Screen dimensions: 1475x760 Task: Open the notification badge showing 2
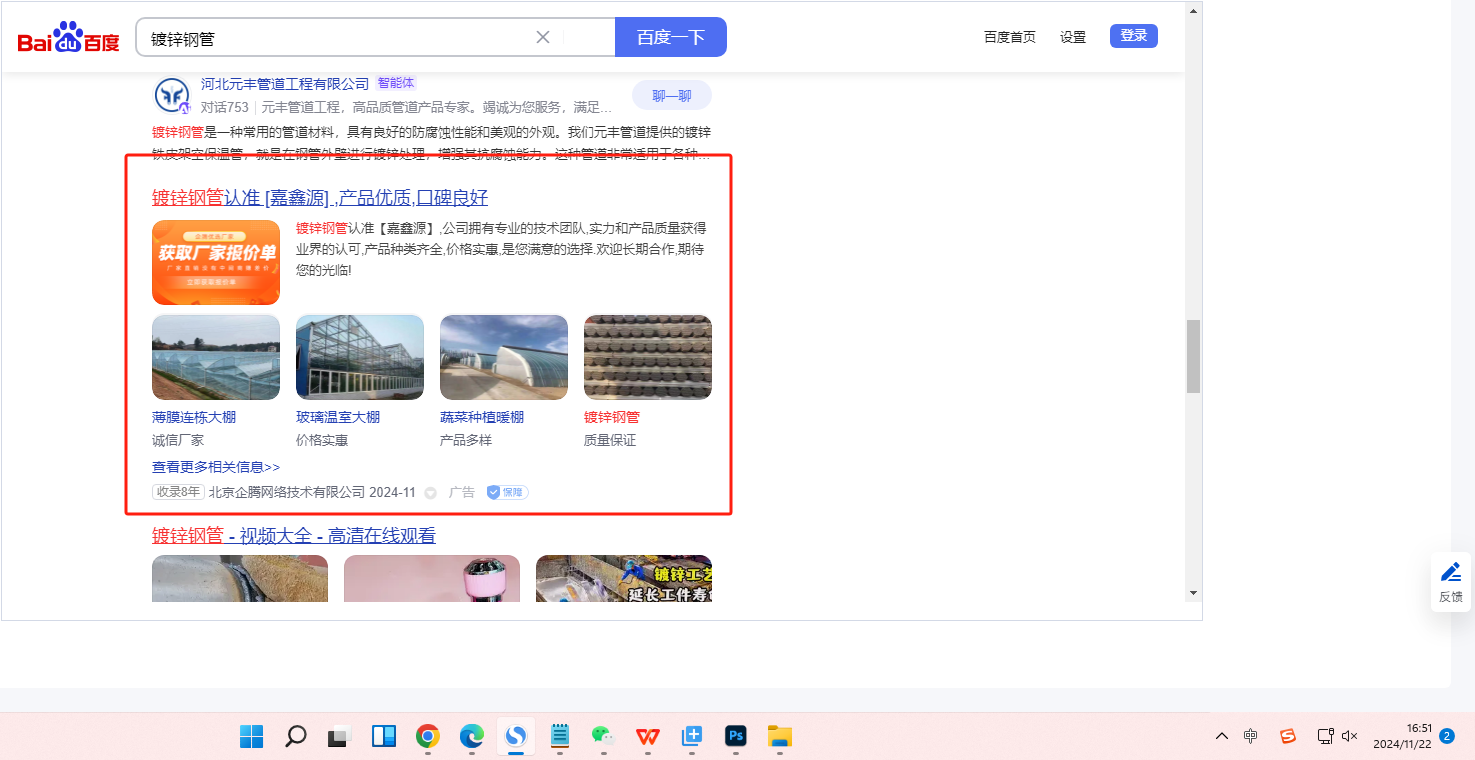point(1447,736)
